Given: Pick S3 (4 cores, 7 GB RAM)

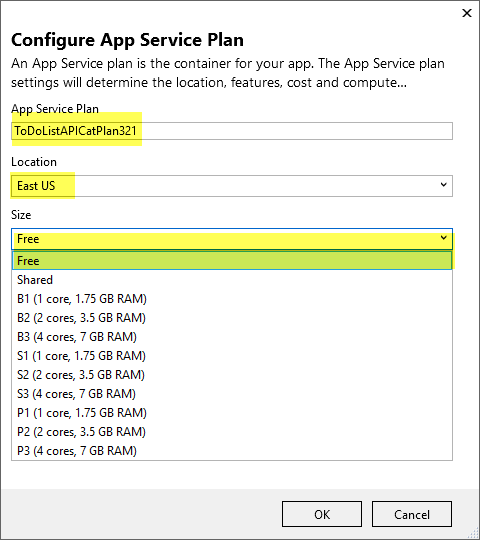Looking at the screenshot, I should coord(232,394).
